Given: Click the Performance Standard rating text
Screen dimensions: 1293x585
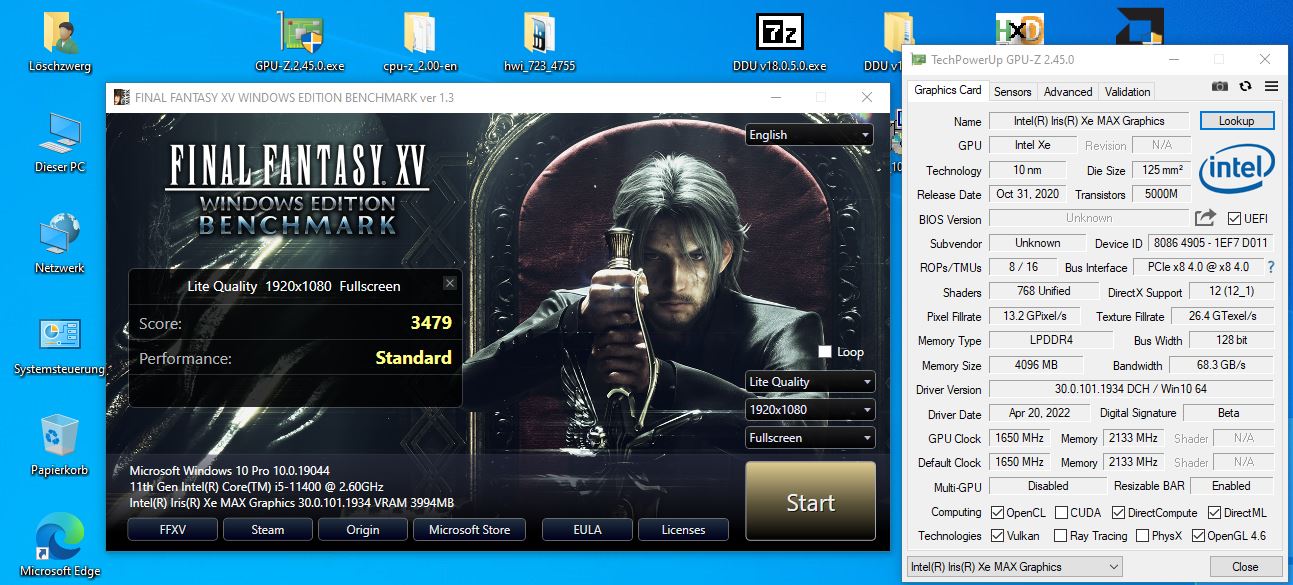Looking at the screenshot, I should click(x=413, y=358).
